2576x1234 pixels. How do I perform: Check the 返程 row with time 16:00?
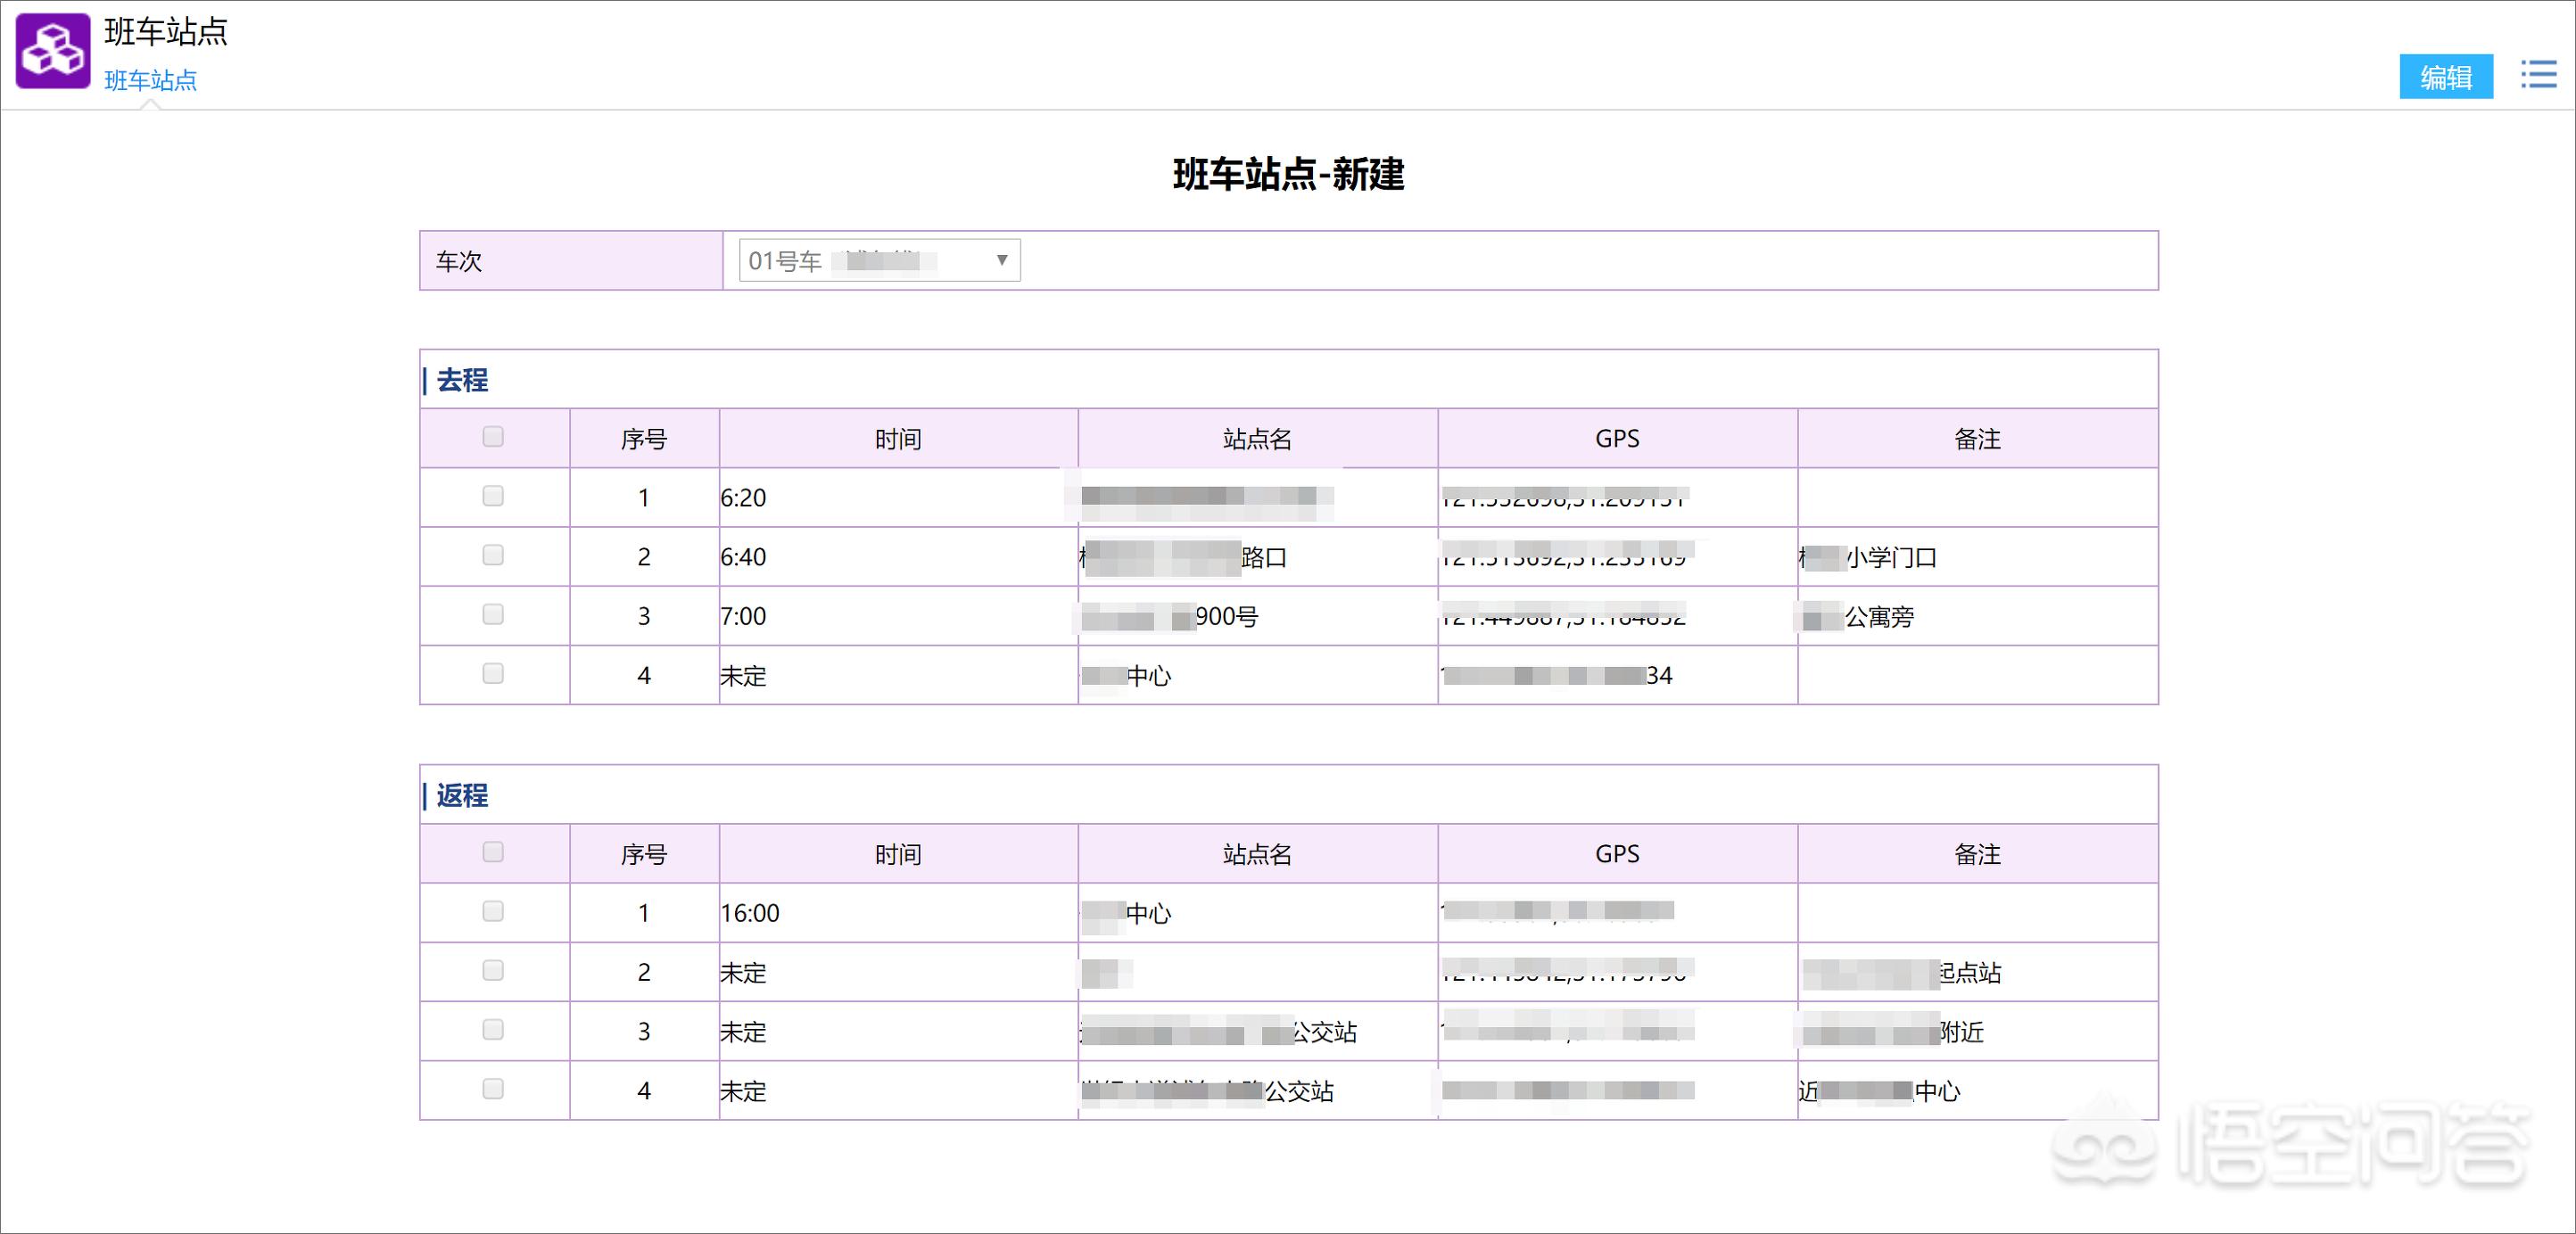(x=493, y=911)
